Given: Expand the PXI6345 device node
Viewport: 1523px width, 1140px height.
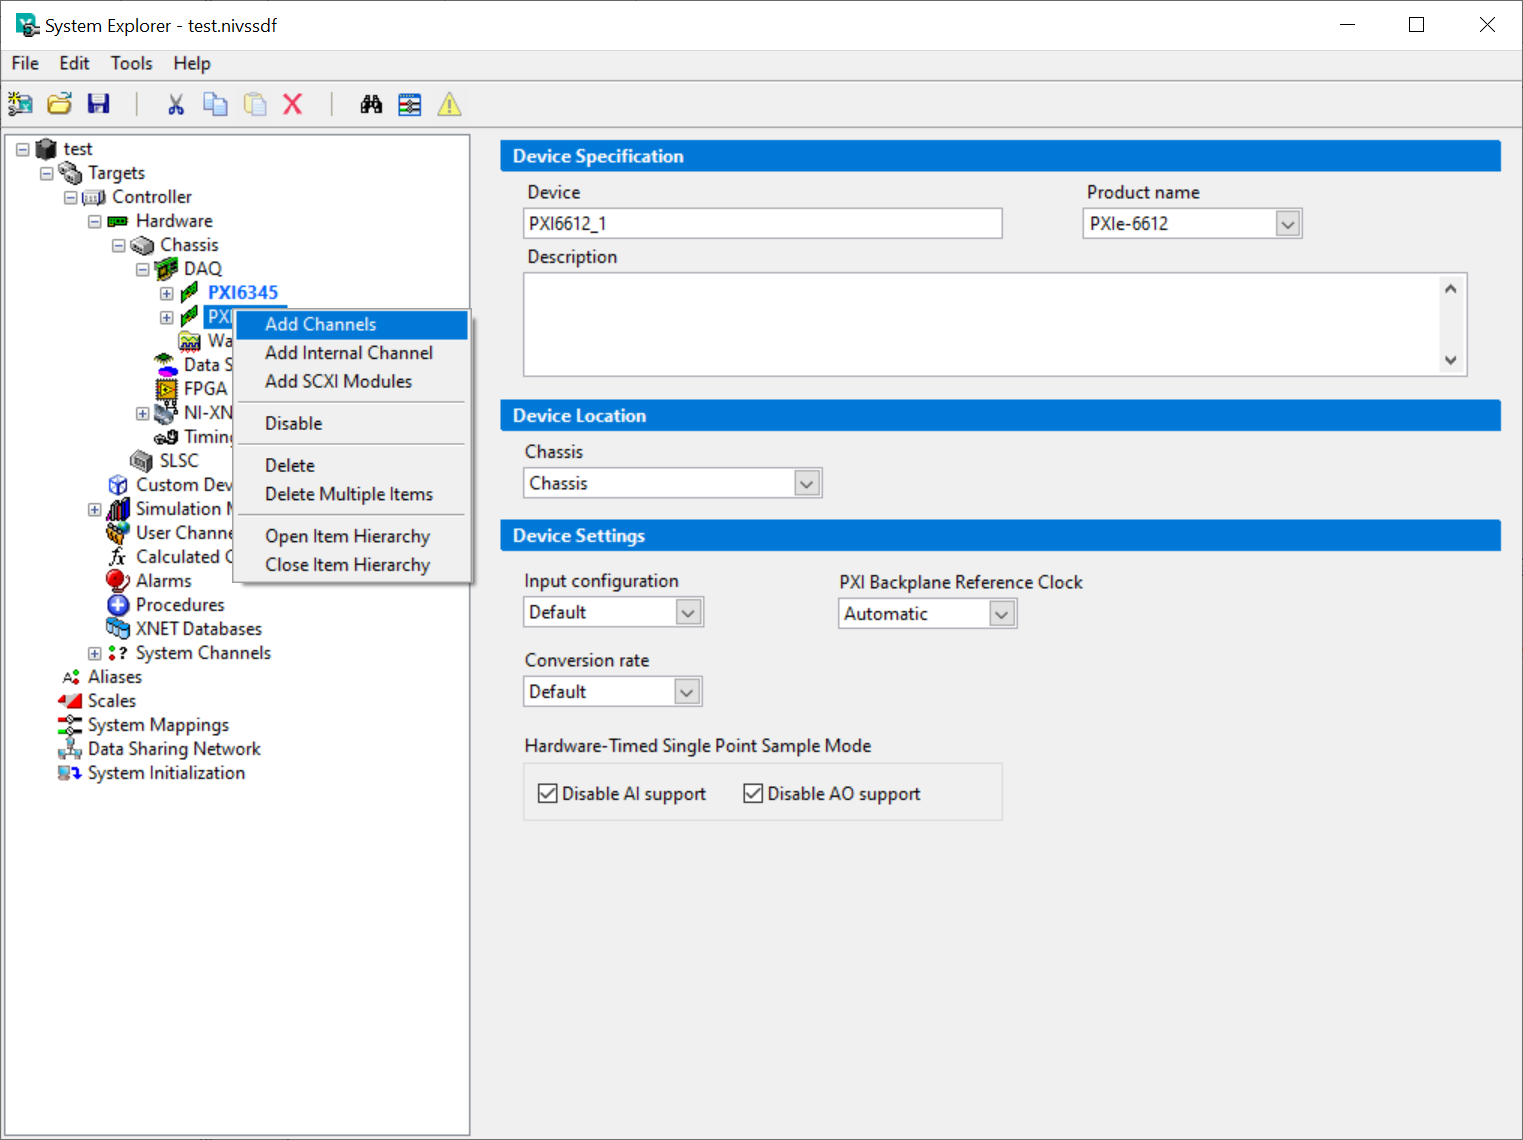Looking at the screenshot, I should click(166, 293).
